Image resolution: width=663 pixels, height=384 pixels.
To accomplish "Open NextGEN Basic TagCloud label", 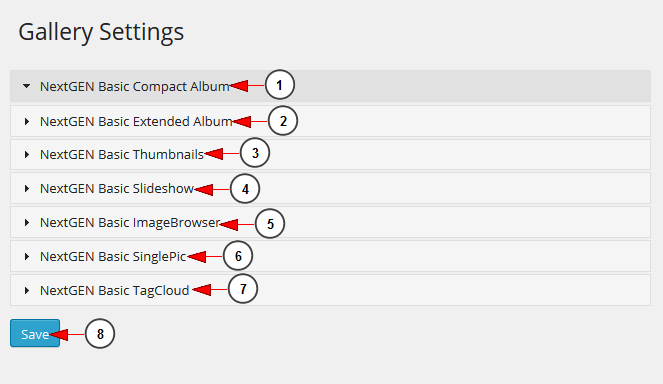I will pos(115,291).
